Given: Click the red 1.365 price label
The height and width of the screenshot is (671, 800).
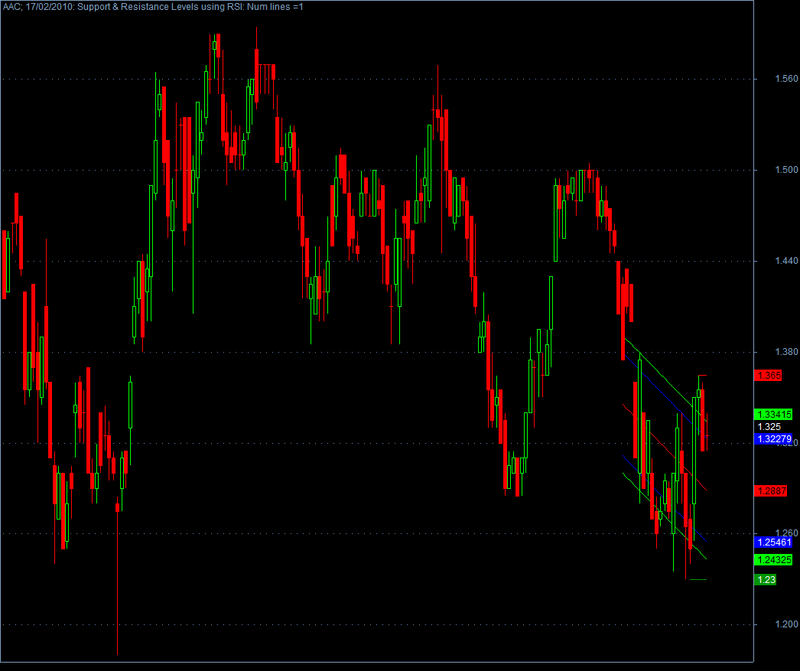Looking at the screenshot, I should point(768,376).
